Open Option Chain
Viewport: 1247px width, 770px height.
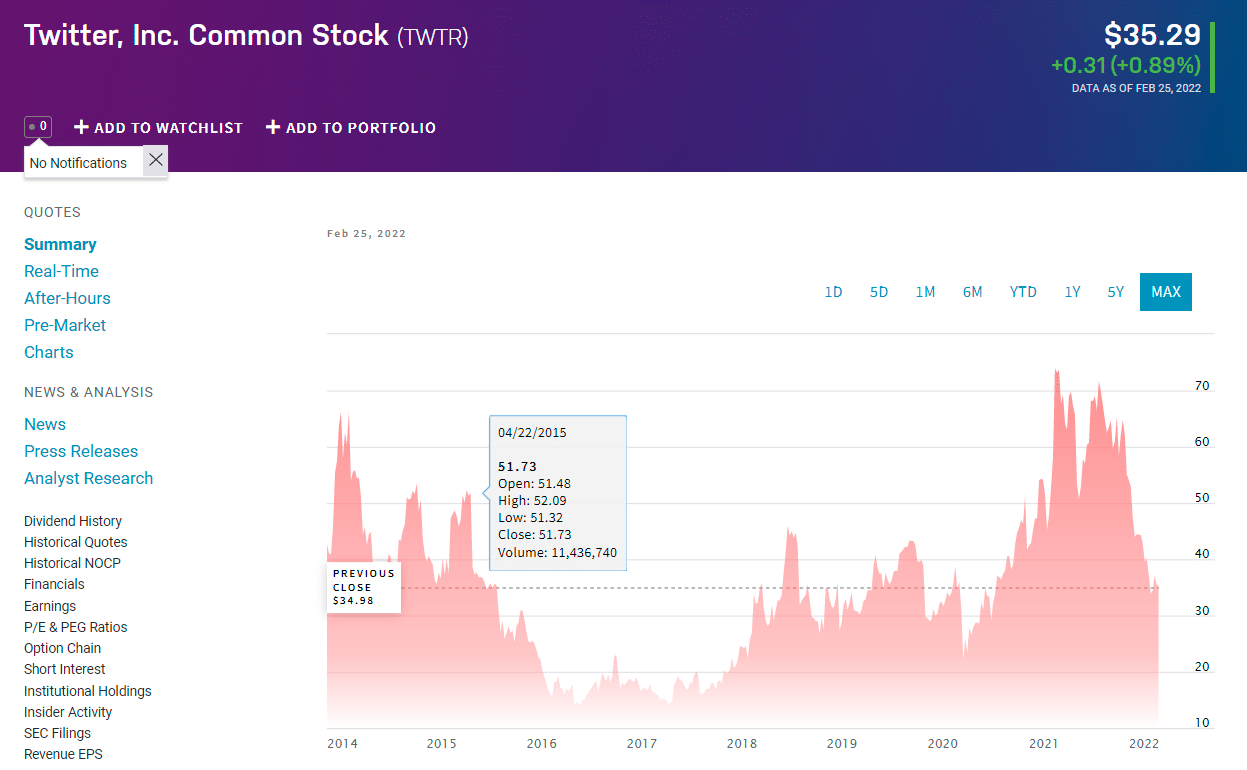(x=63, y=648)
